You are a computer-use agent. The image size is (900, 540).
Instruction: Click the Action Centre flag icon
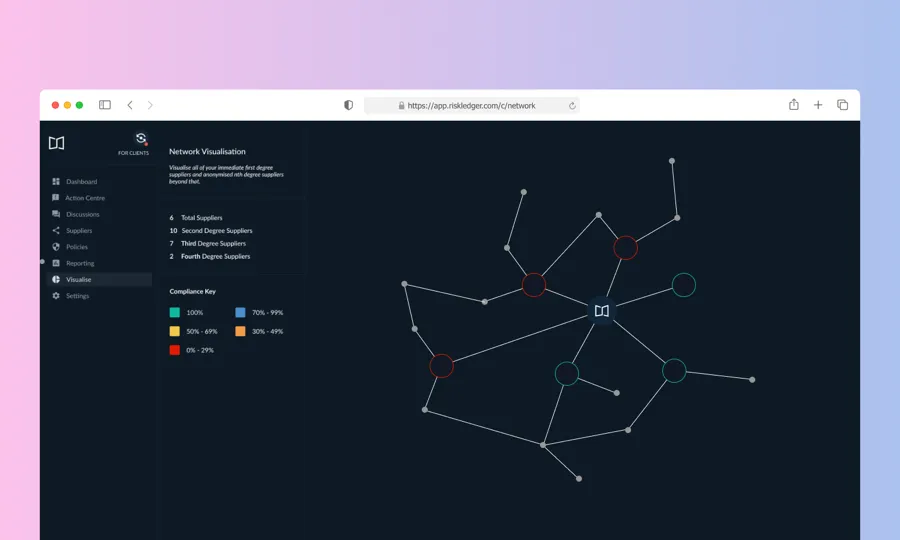pyautogui.click(x=56, y=197)
